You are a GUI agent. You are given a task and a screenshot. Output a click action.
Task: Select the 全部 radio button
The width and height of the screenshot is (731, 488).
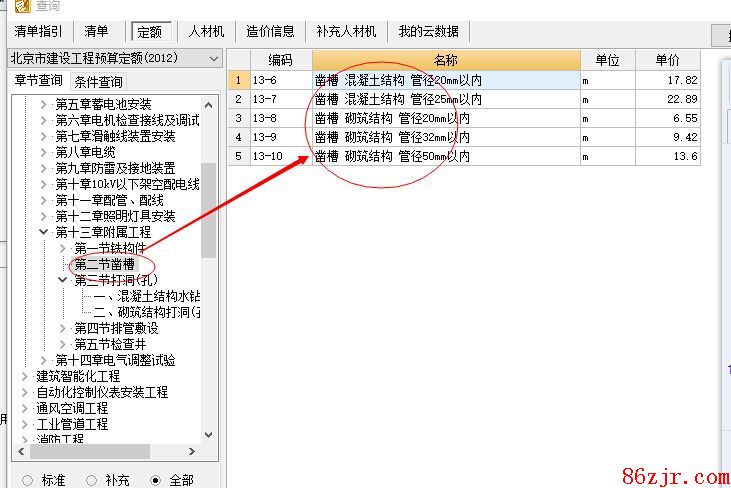(x=155, y=480)
